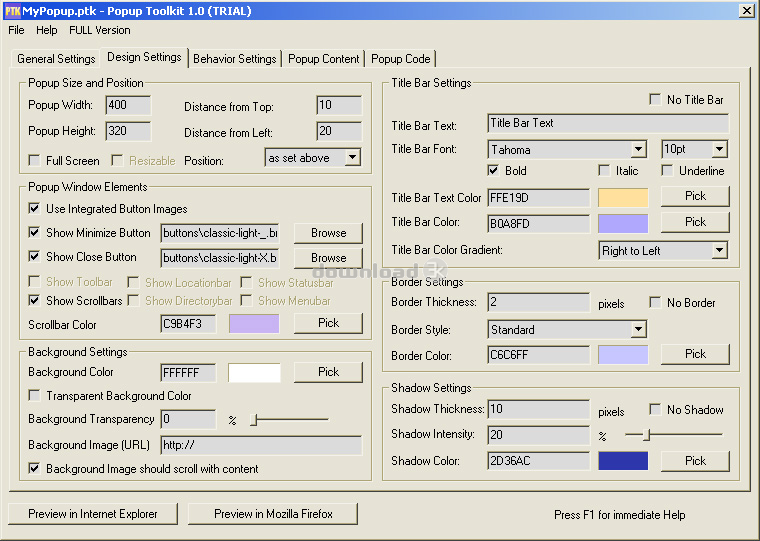Click the Title Bar Color swatch
The image size is (760, 541).
pos(623,224)
